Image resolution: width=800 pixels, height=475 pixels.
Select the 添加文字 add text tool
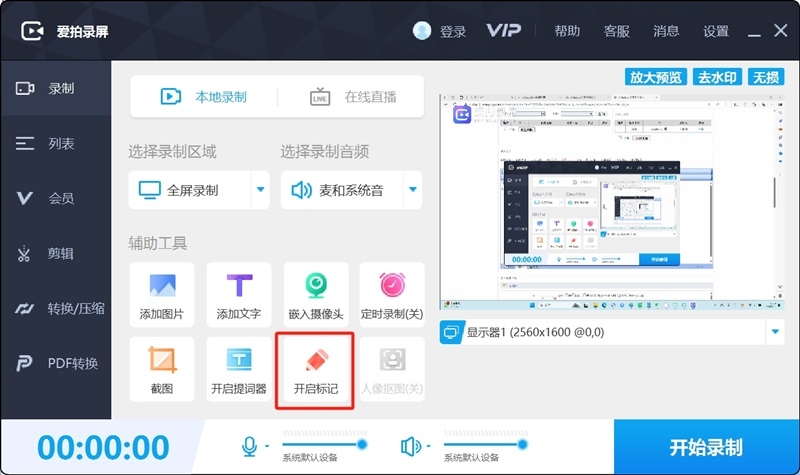(239, 295)
